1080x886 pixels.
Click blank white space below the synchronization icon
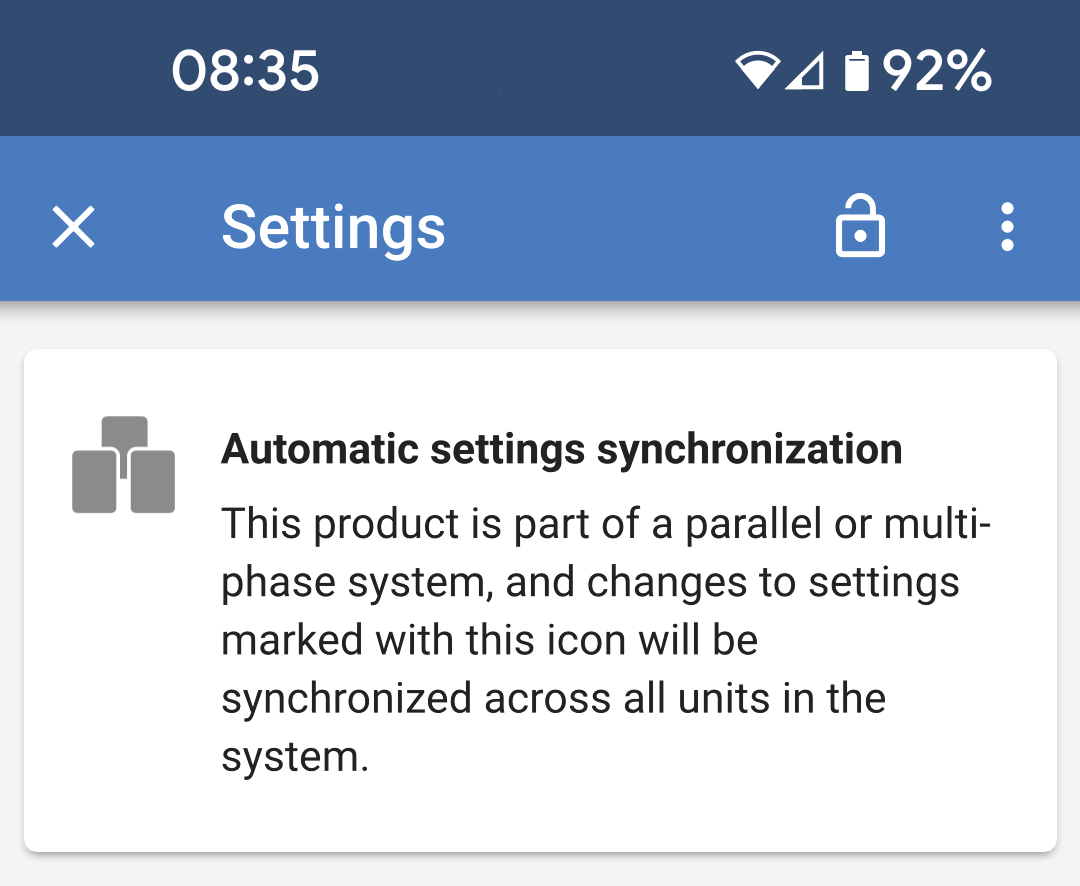point(124,680)
